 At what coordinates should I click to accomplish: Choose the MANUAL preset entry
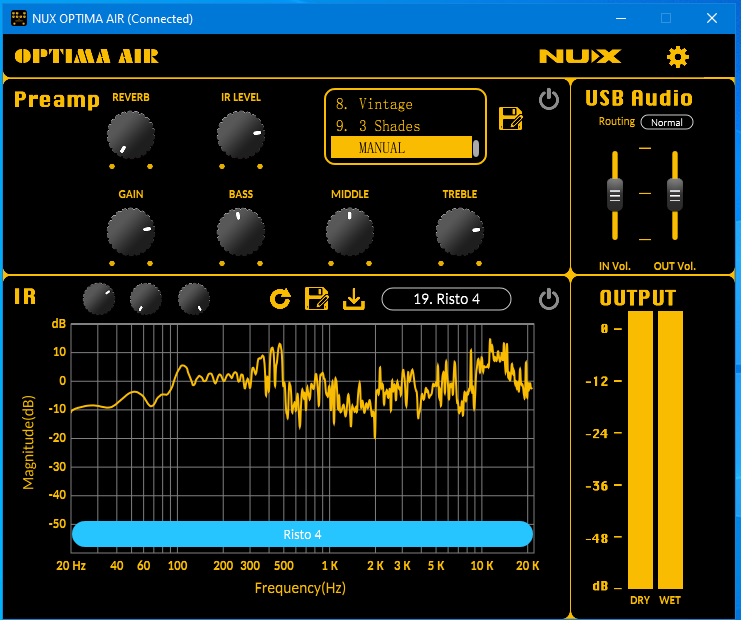coord(400,148)
